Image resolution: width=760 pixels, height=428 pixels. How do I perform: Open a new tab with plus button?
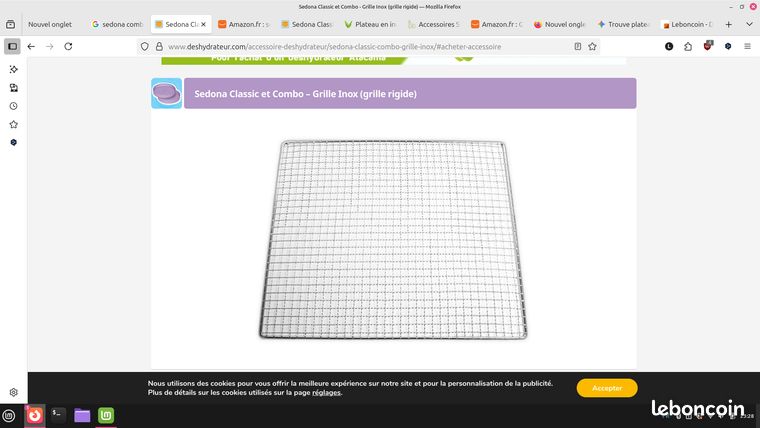click(x=728, y=24)
